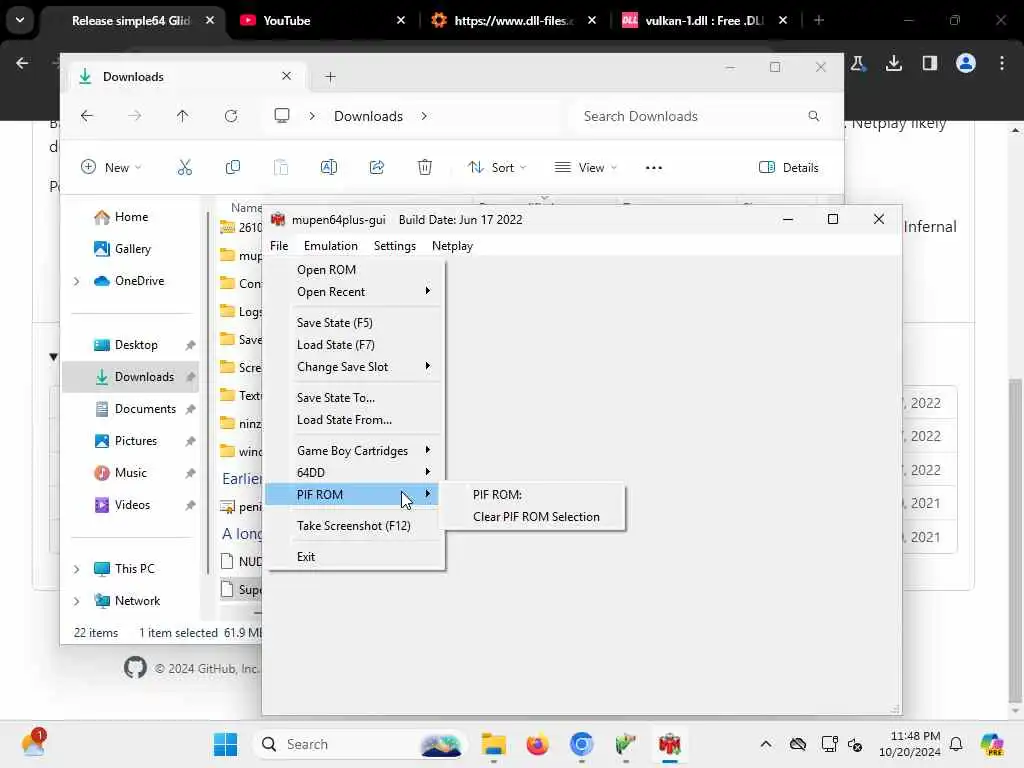
Task: Expand the Open Recent submenu
Action: (356, 292)
